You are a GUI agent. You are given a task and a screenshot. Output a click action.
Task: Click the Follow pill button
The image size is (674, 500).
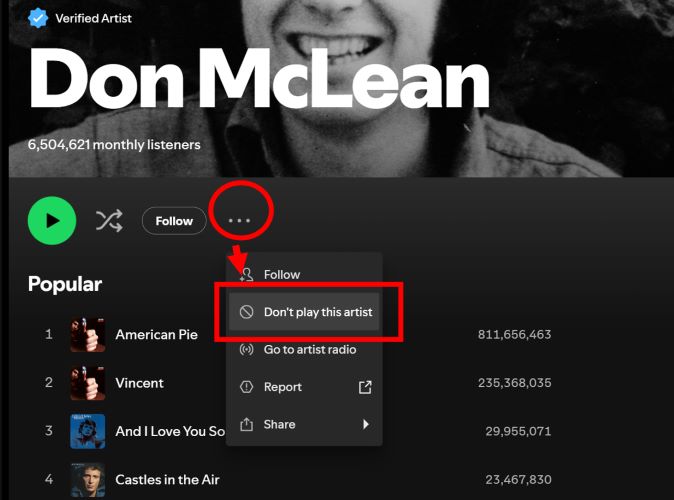pos(174,221)
